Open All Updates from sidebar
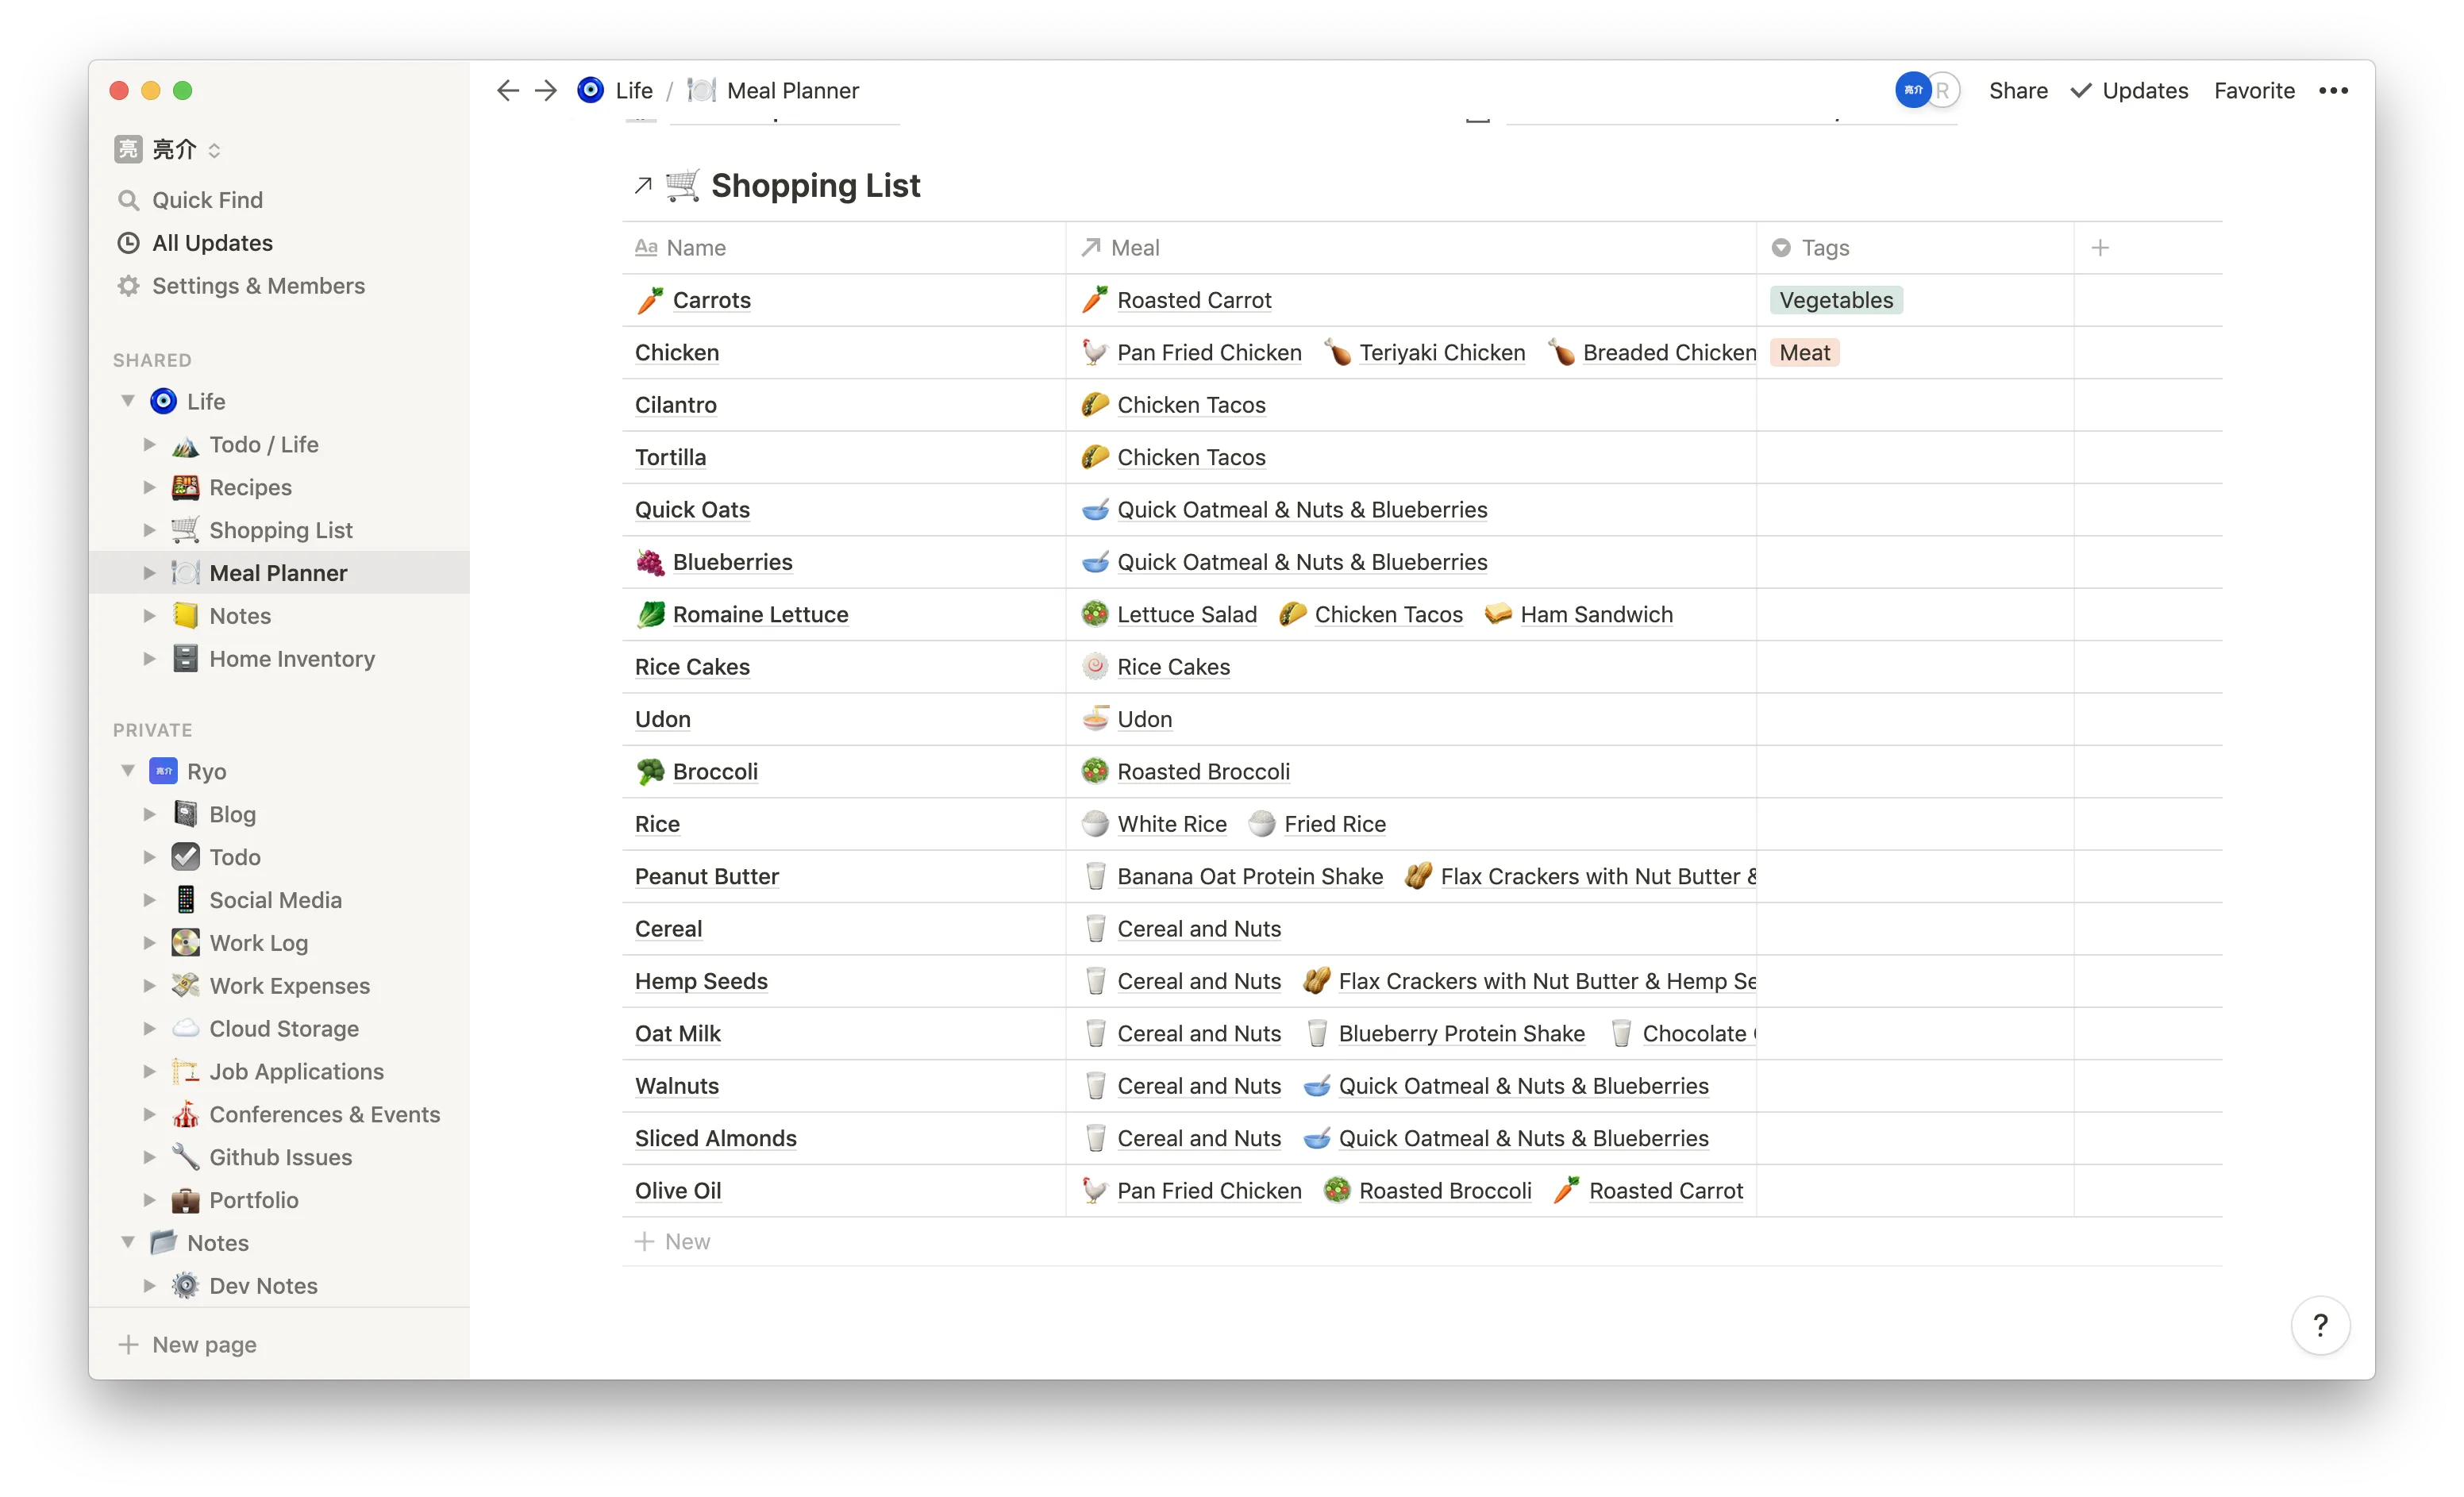 click(212, 242)
